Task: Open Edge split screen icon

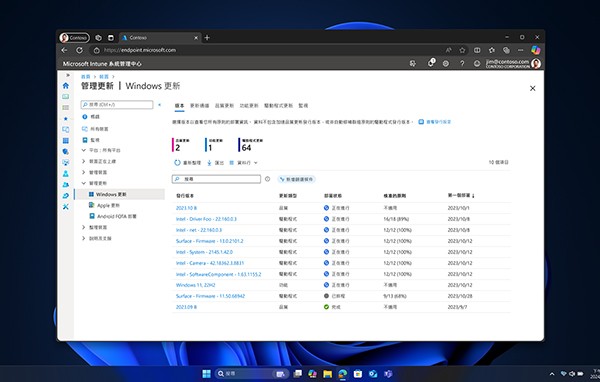Action: pos(477,50)
